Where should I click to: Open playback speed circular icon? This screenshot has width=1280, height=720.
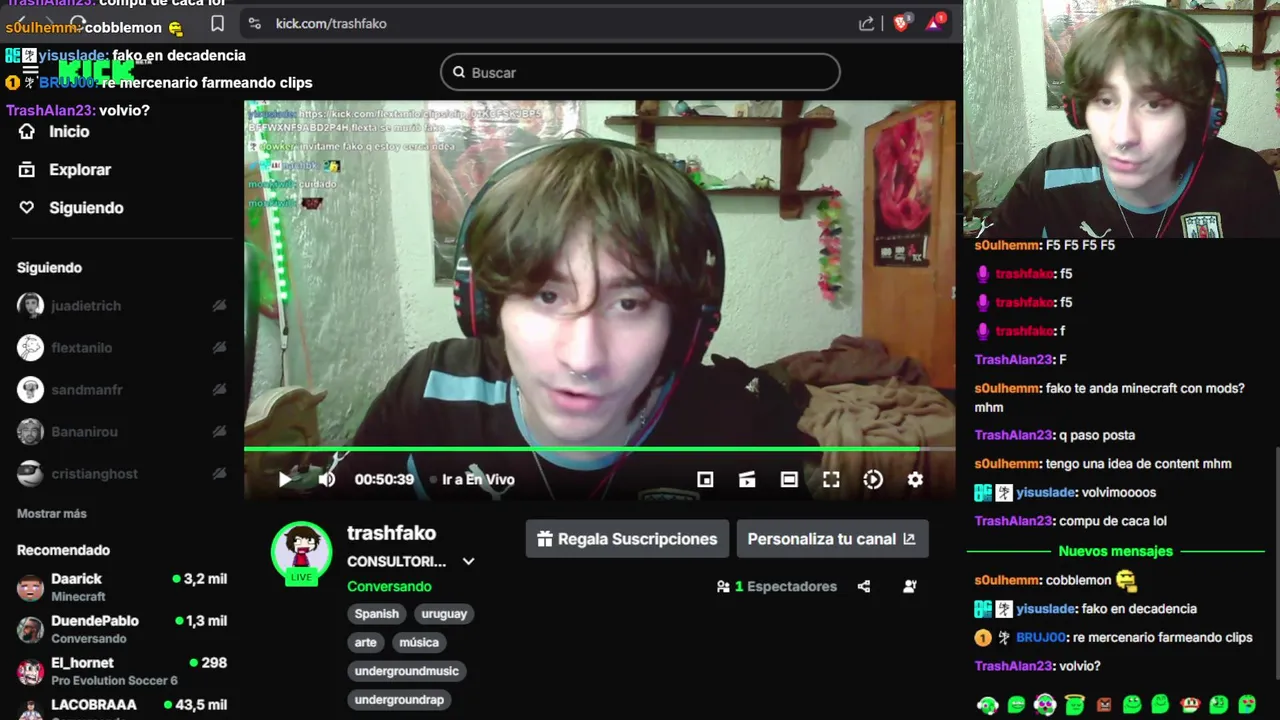coord(873,479)
